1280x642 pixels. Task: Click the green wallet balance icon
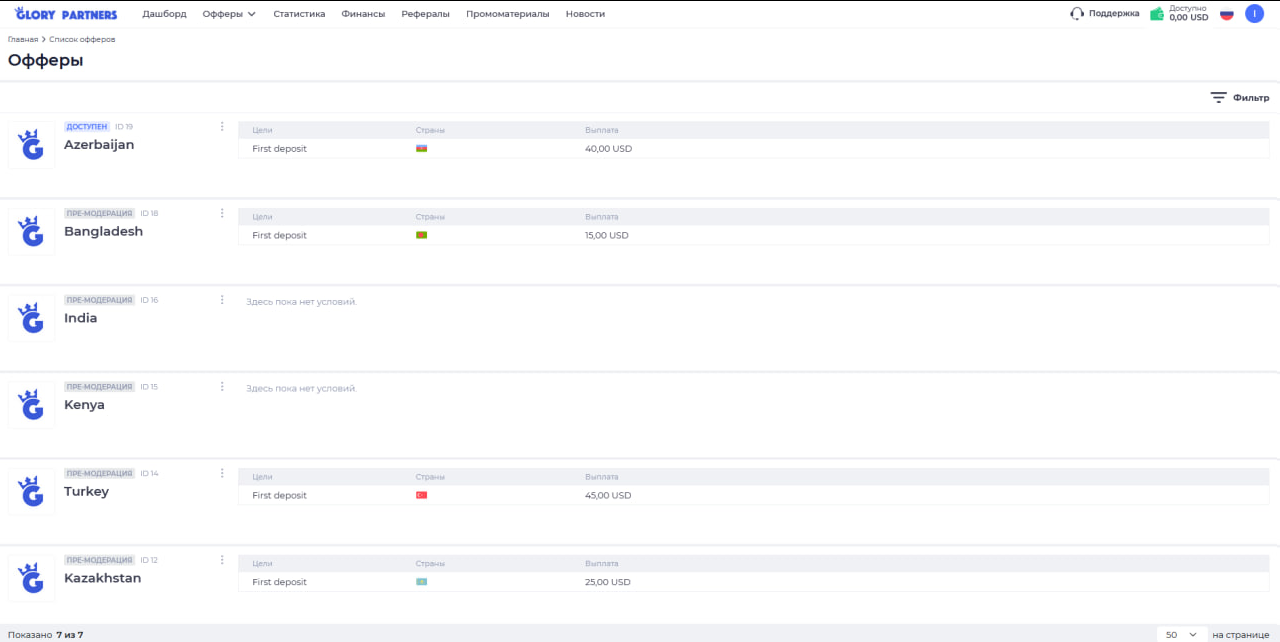(x=1157, y=14)
